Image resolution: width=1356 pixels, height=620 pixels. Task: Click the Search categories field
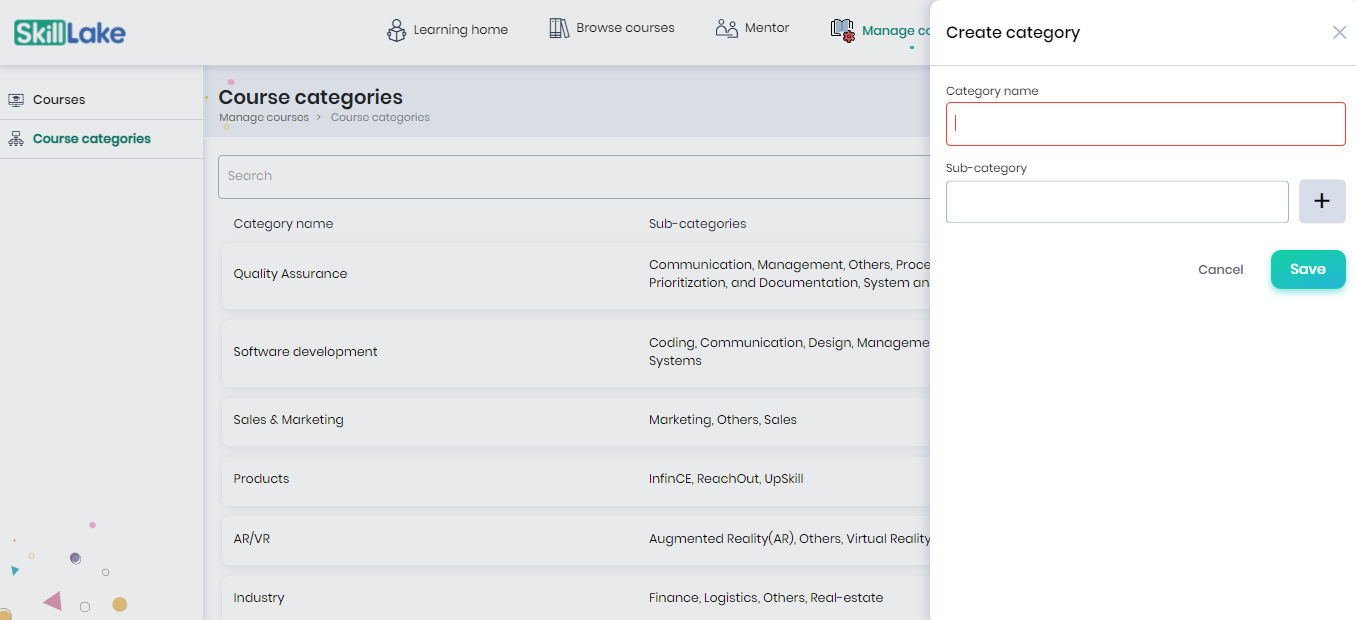(570, 176)
